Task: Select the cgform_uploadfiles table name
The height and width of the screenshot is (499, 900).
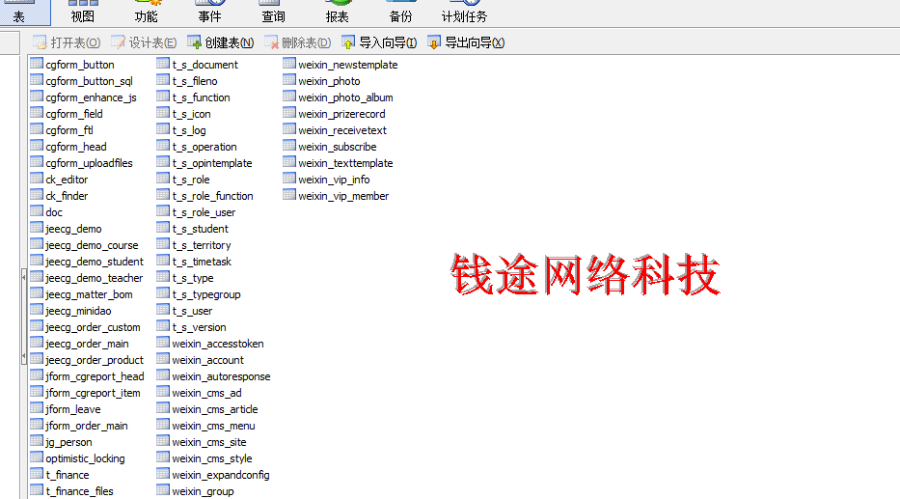Action: point(89,164)
